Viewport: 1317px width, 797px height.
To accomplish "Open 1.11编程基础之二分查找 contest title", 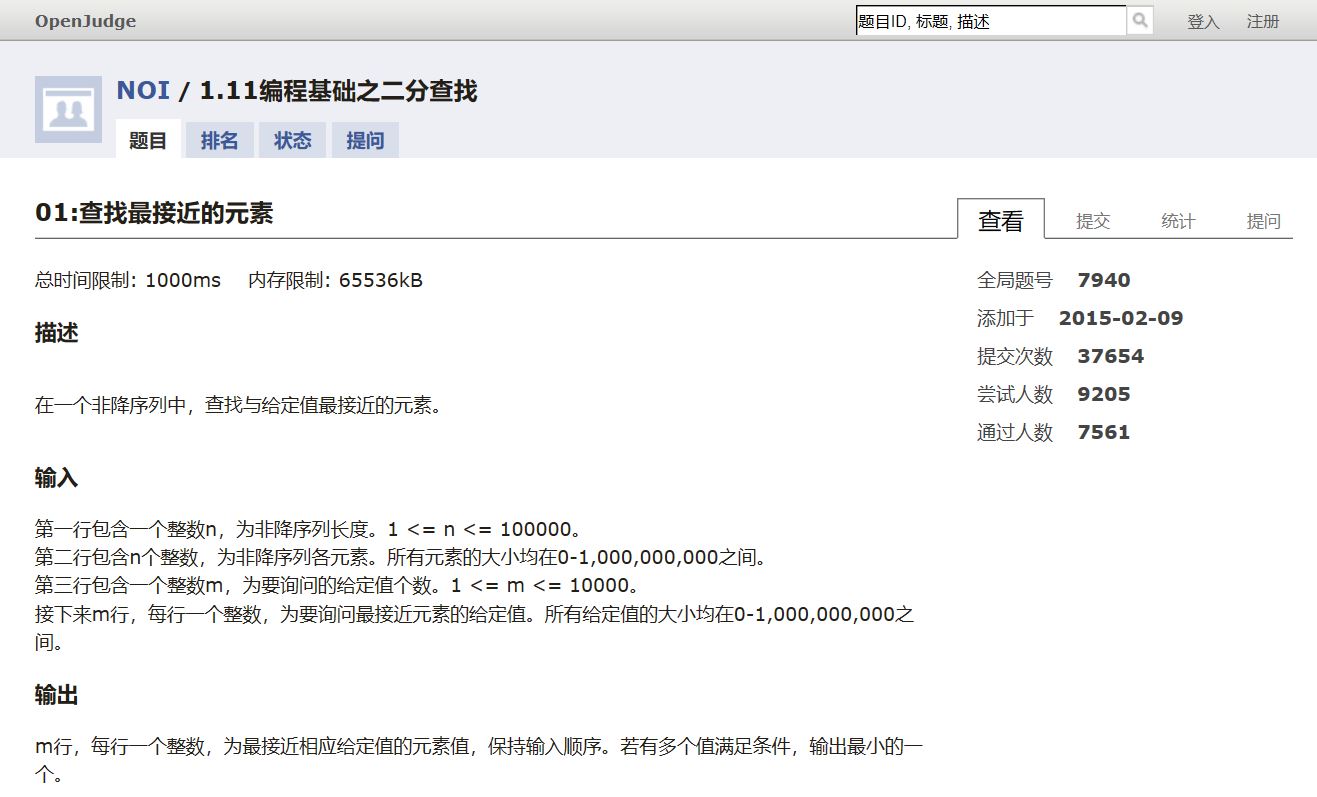I will tap(339, 91).
